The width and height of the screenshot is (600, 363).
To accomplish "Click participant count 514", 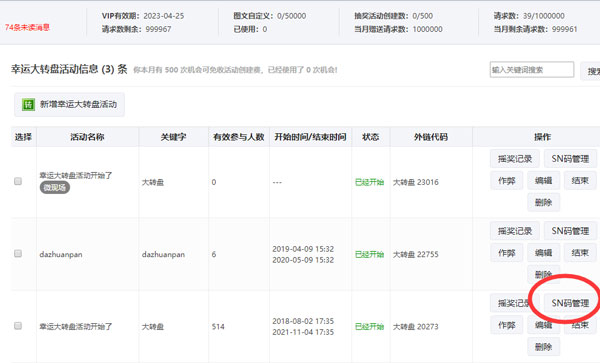I will 218,327.
